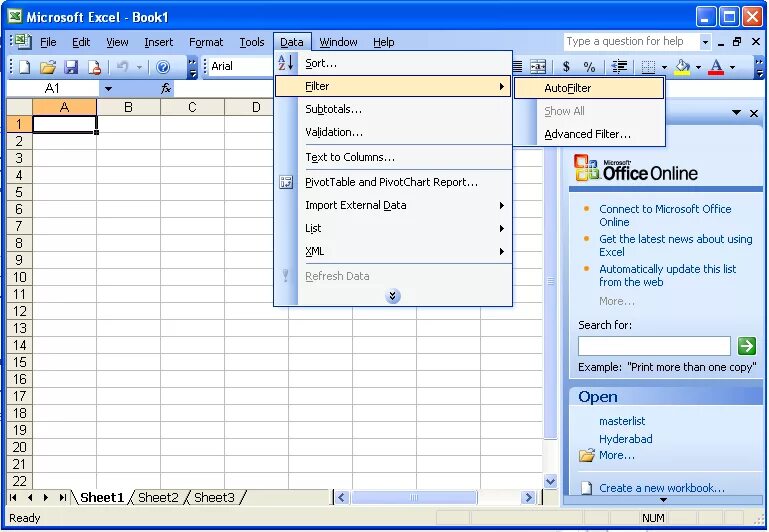Expand Data menu with double chevron
Image resolution: width=769 pixels, height=532 pixels.
[x=392, y=296]
